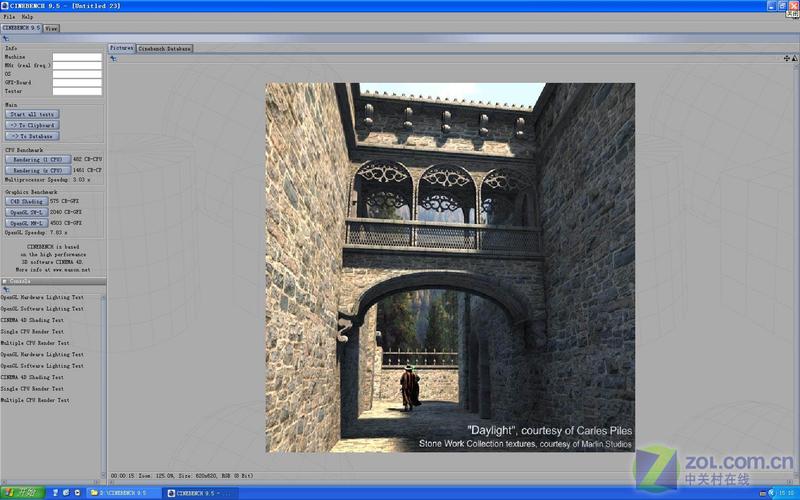The width and height of the screenshot is (800, 500).
Task: Click the '2040 CB-GFX' OpenGL SW-L result
Action: point(66,212)
